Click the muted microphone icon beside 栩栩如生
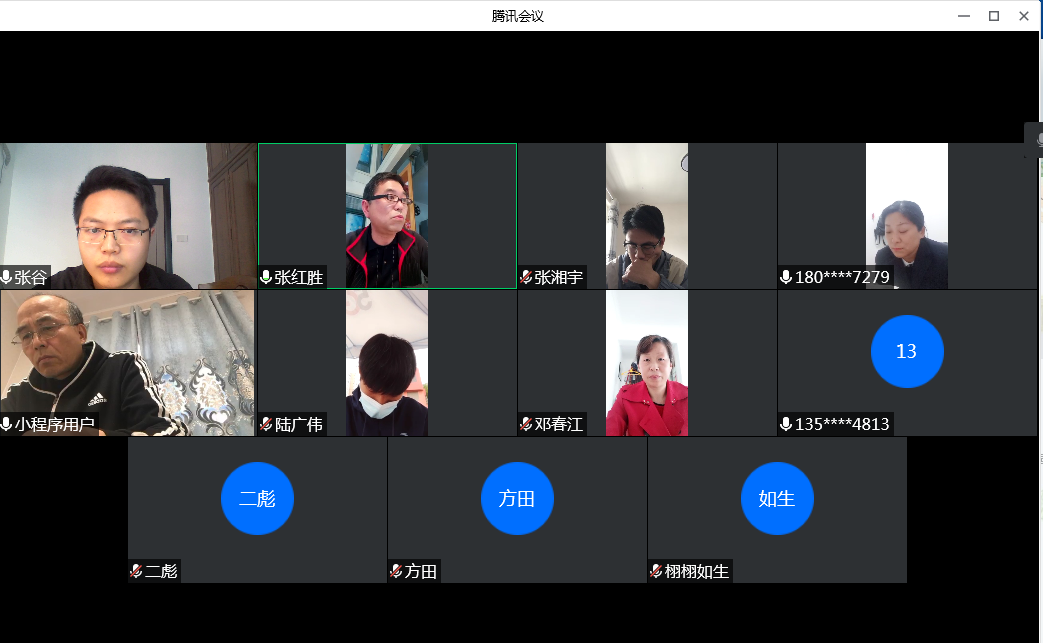 [x=656, y=571]
